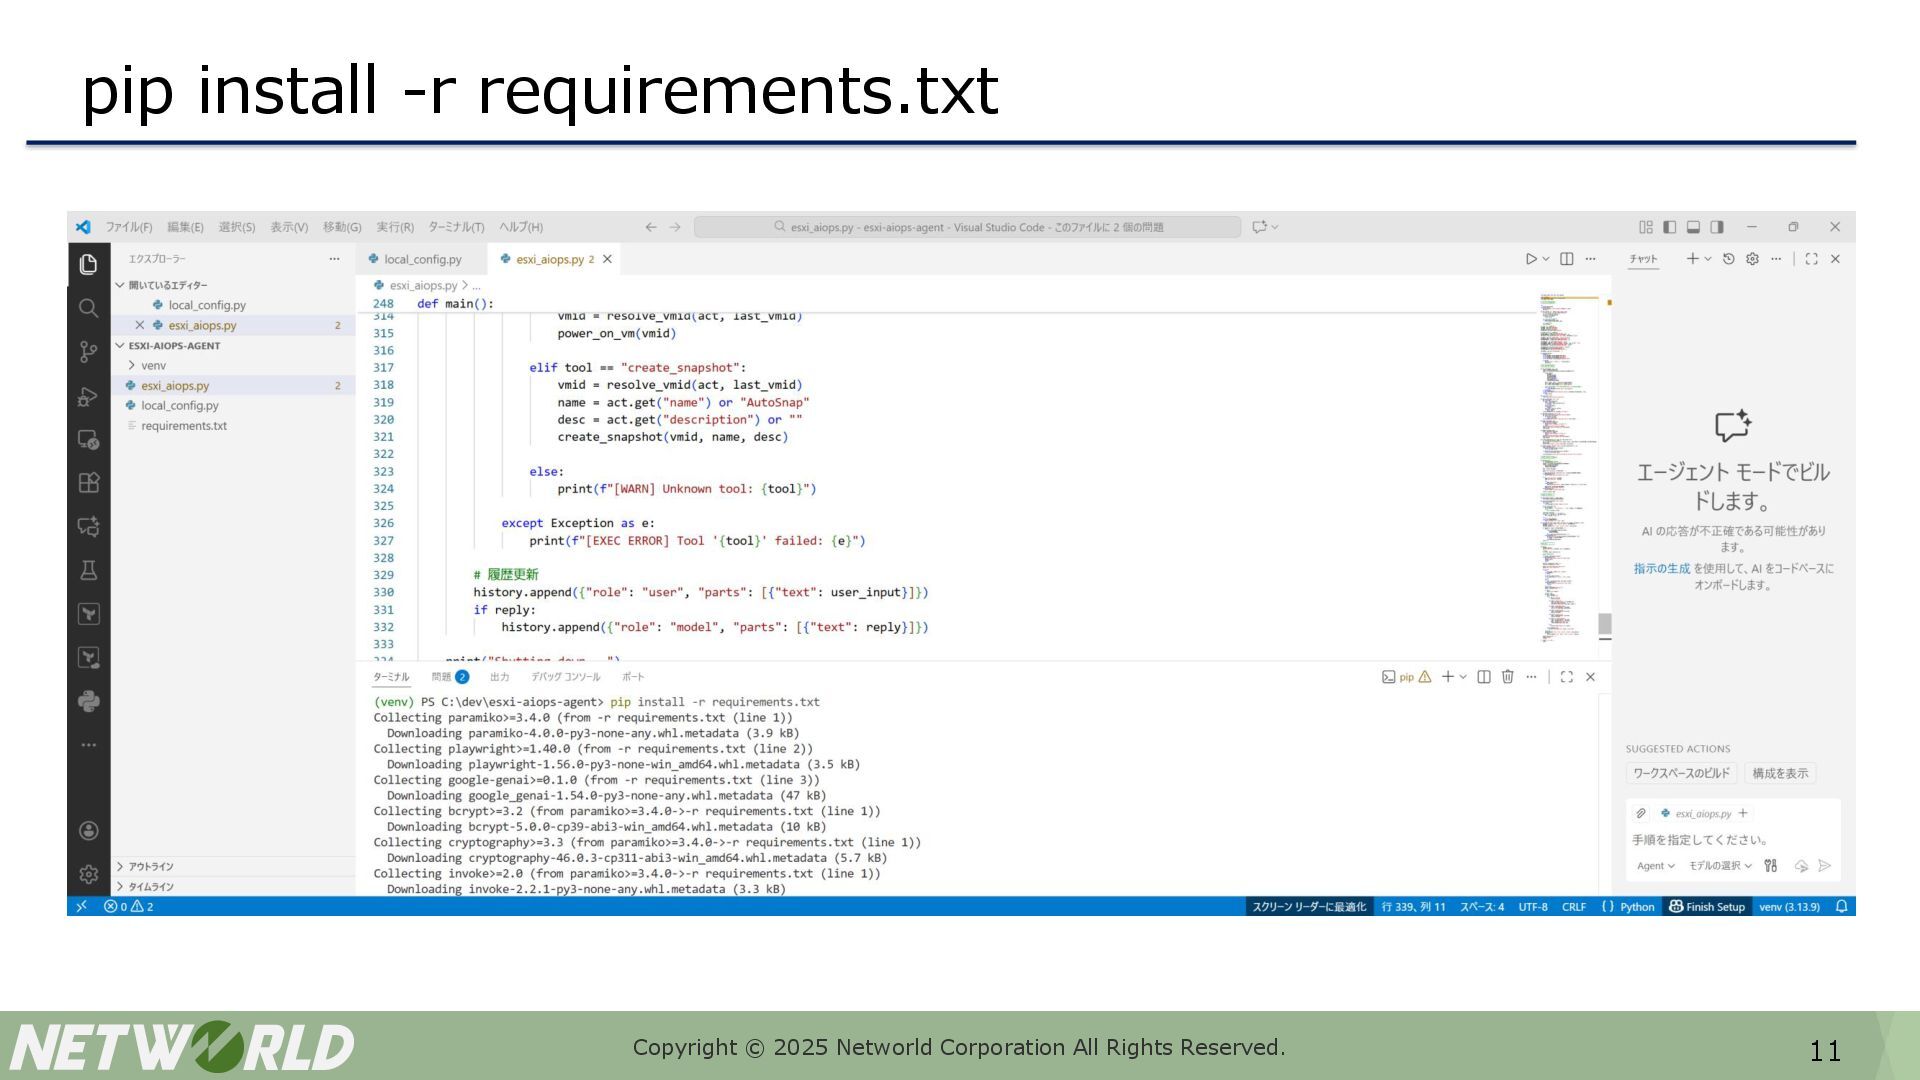
Task: Toggle the bottom panel layout button
Action: pyautogui.click(x=1693, y=227)
